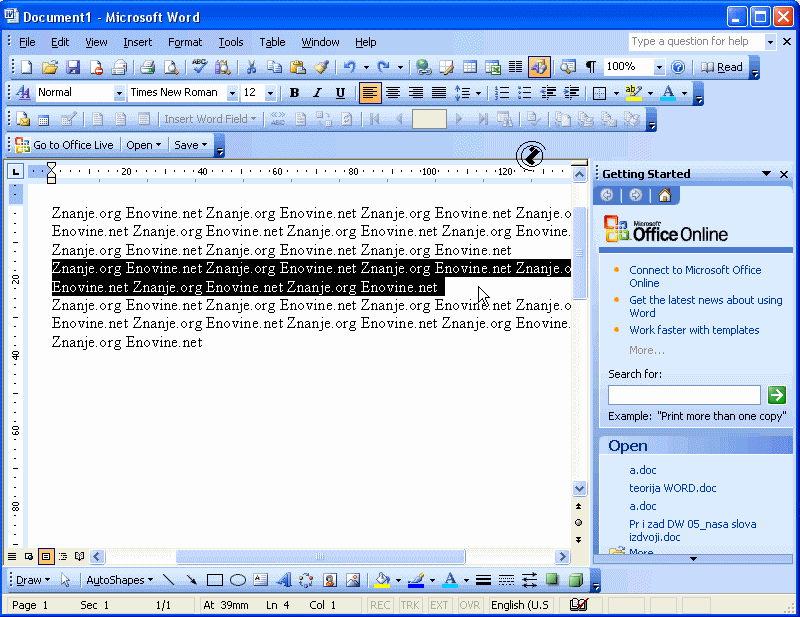Toggle the Drawing toolbar button
The height and width of the screenshot is (617, 800).
pos(539,67)
